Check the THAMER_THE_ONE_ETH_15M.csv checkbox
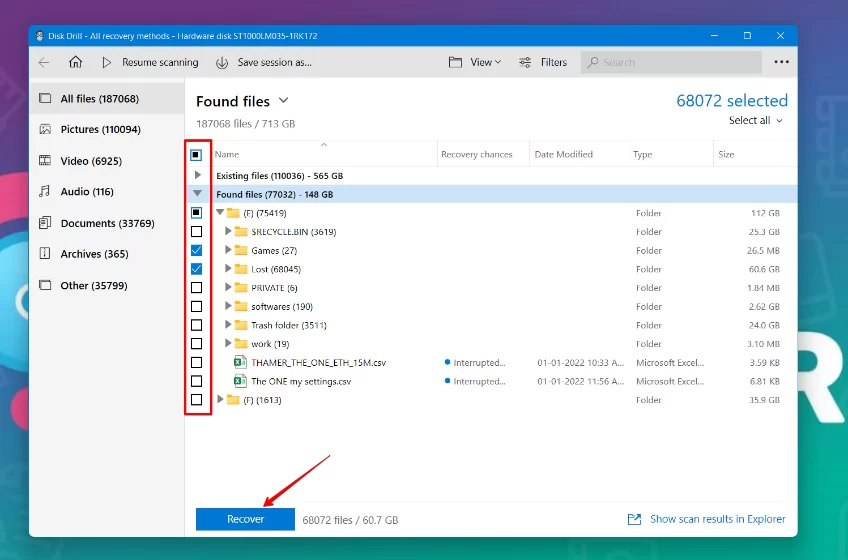This screenshot has width=848, height=560. (196, 363)
